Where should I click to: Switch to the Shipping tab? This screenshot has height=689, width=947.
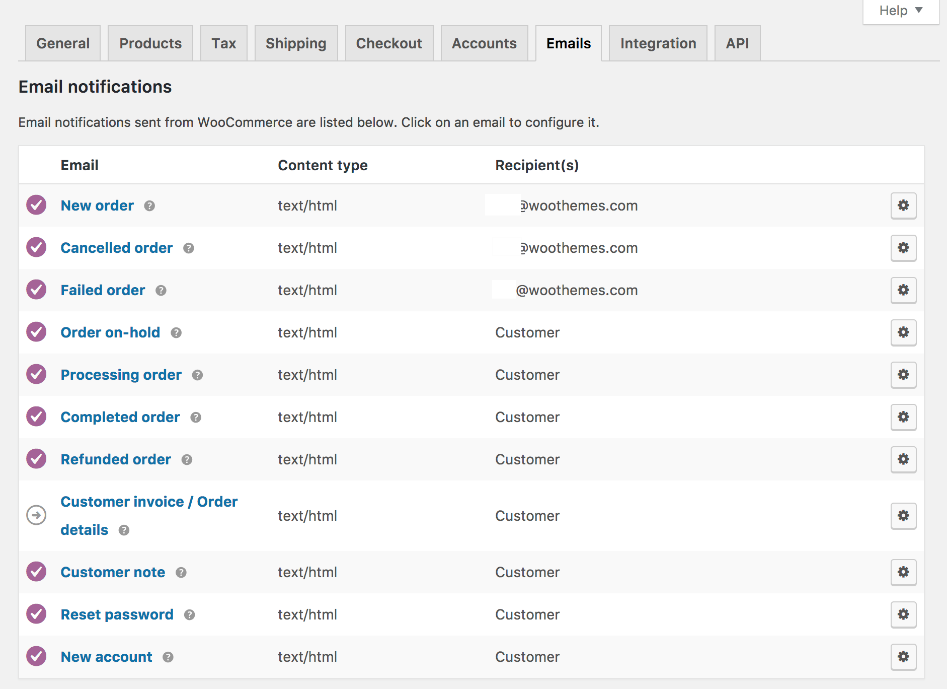(296, 43)
